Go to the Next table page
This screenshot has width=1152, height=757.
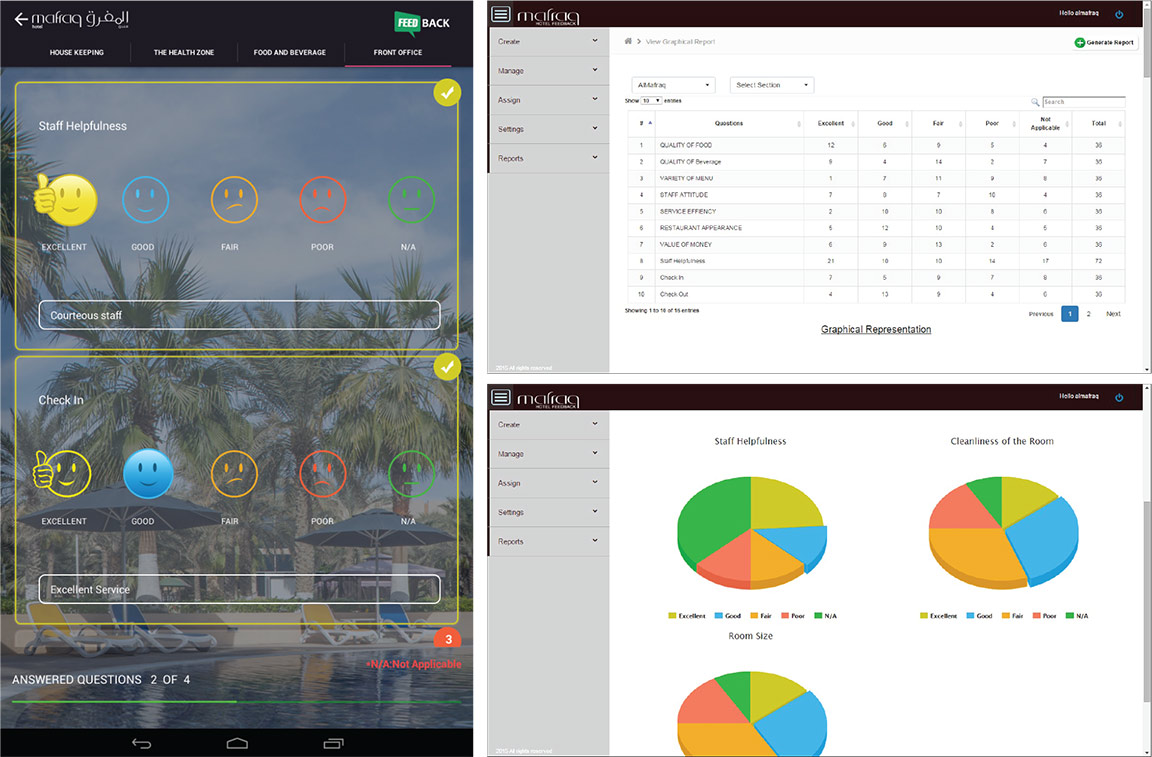[1113, 314]
